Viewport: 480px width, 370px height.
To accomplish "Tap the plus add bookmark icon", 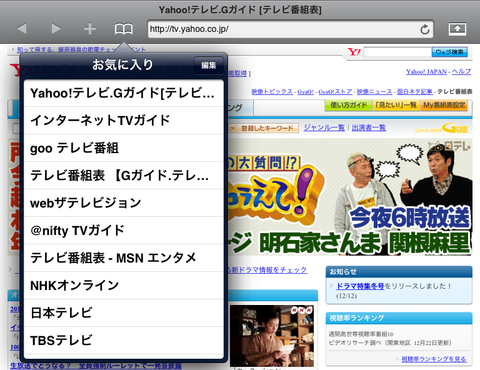I will [90, 29].
